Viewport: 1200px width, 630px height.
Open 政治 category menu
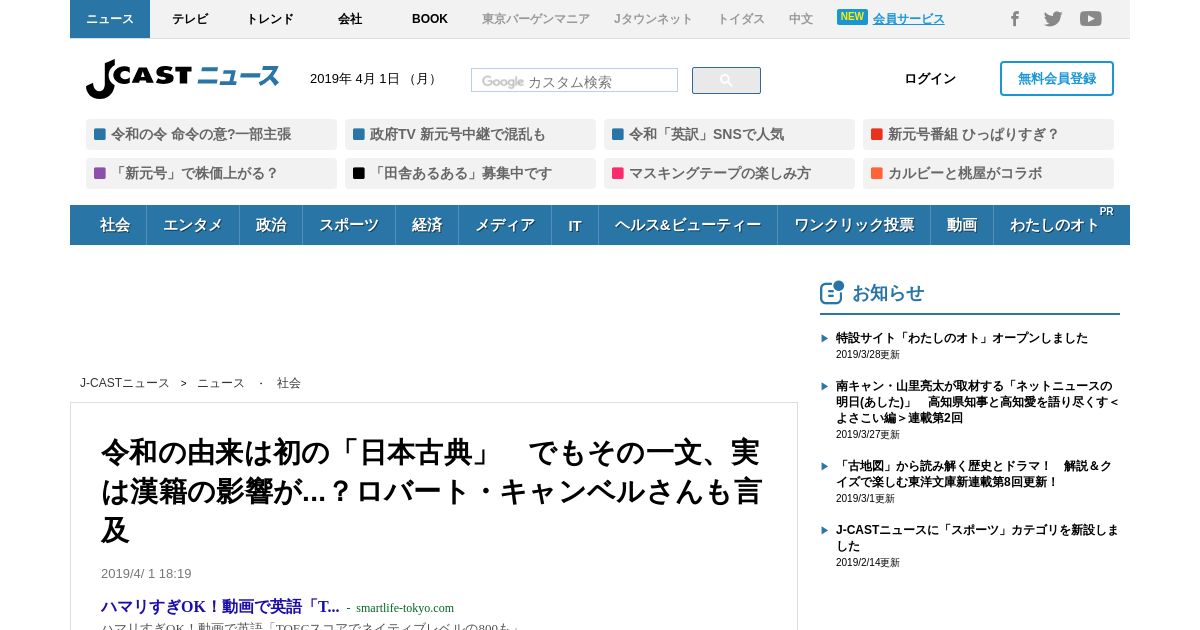[271, 225]
